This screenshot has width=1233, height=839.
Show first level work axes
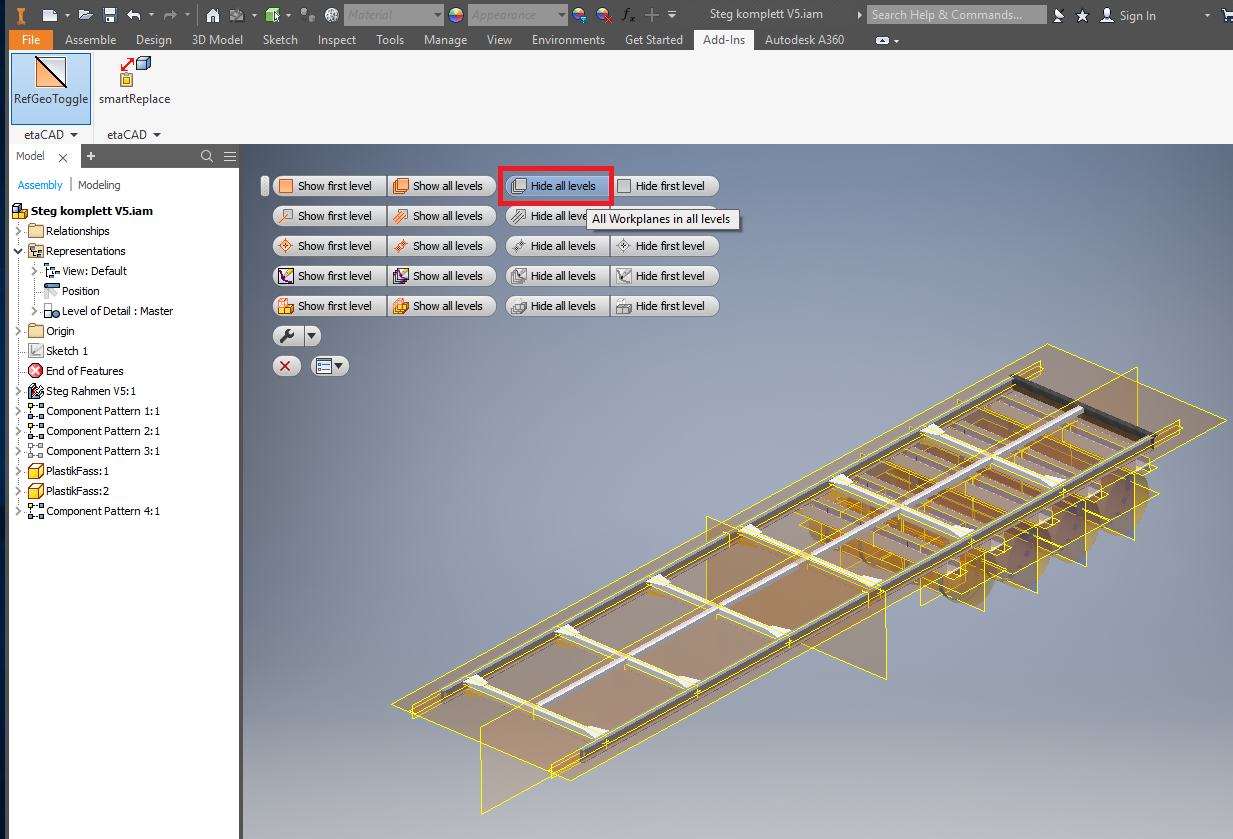click(330, 216)
